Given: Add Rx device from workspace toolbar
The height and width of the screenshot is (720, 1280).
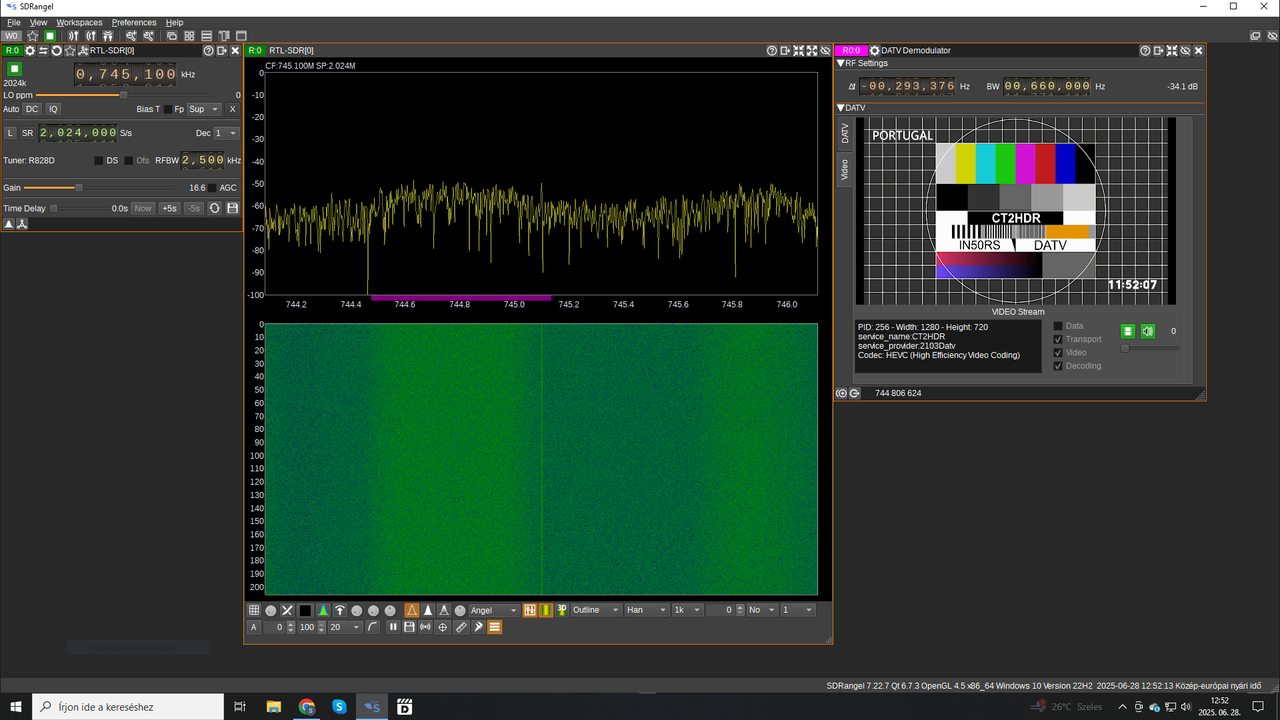Looking at the screenshot, I should pyautogui.click(x=73, y=36).
